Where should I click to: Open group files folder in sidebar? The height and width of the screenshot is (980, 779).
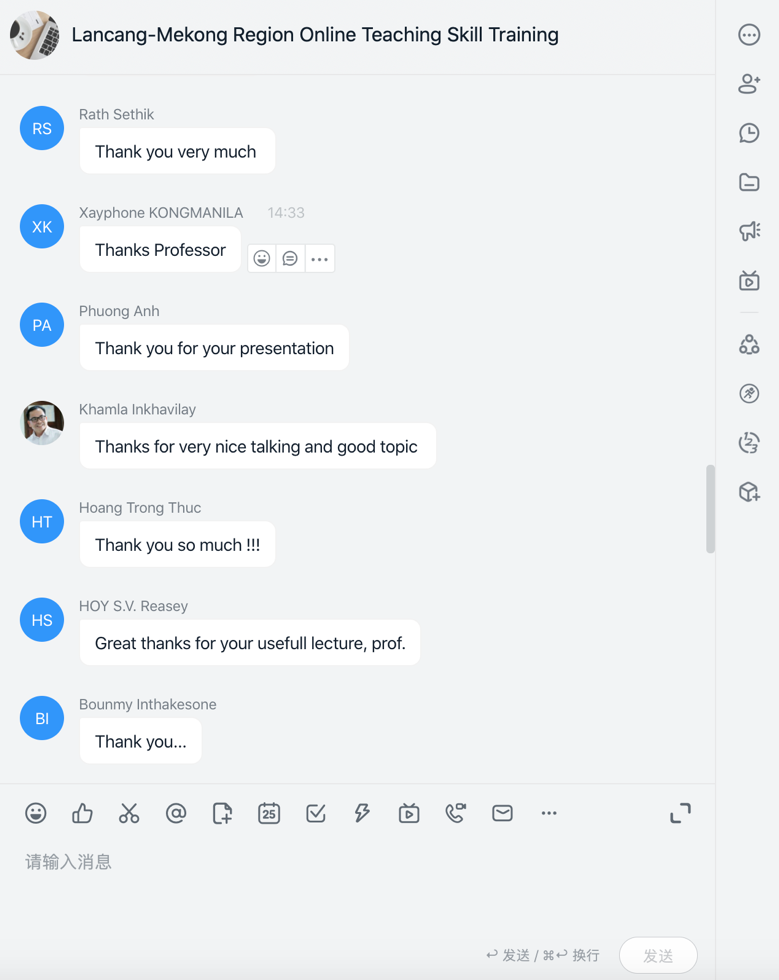click(x=749, y=182)
